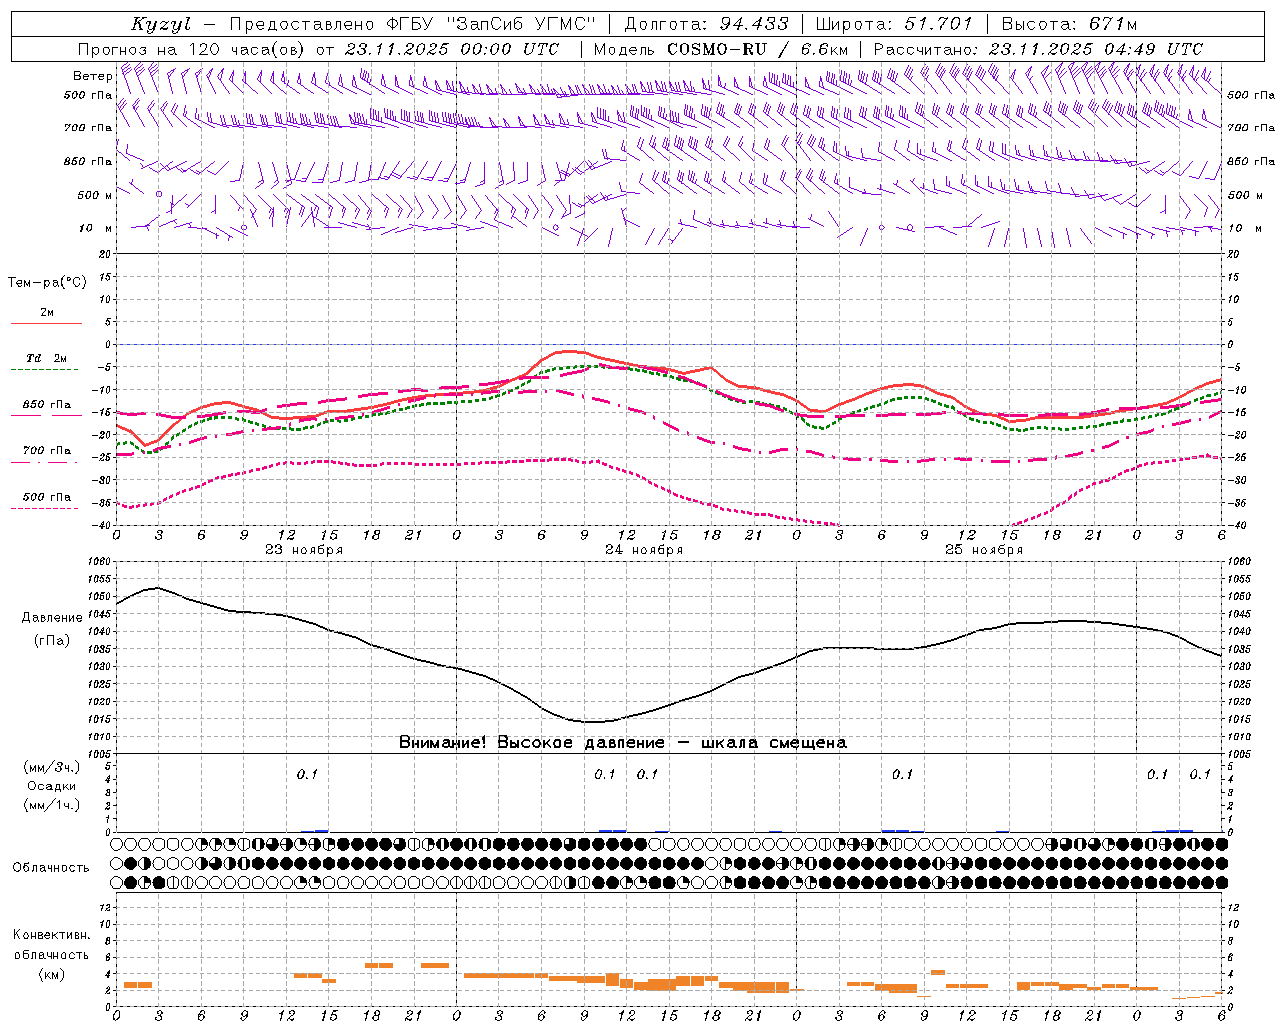Click the station name "Kyzyl" in the header
The image size is (1280, 1024).
pos(161,24)
